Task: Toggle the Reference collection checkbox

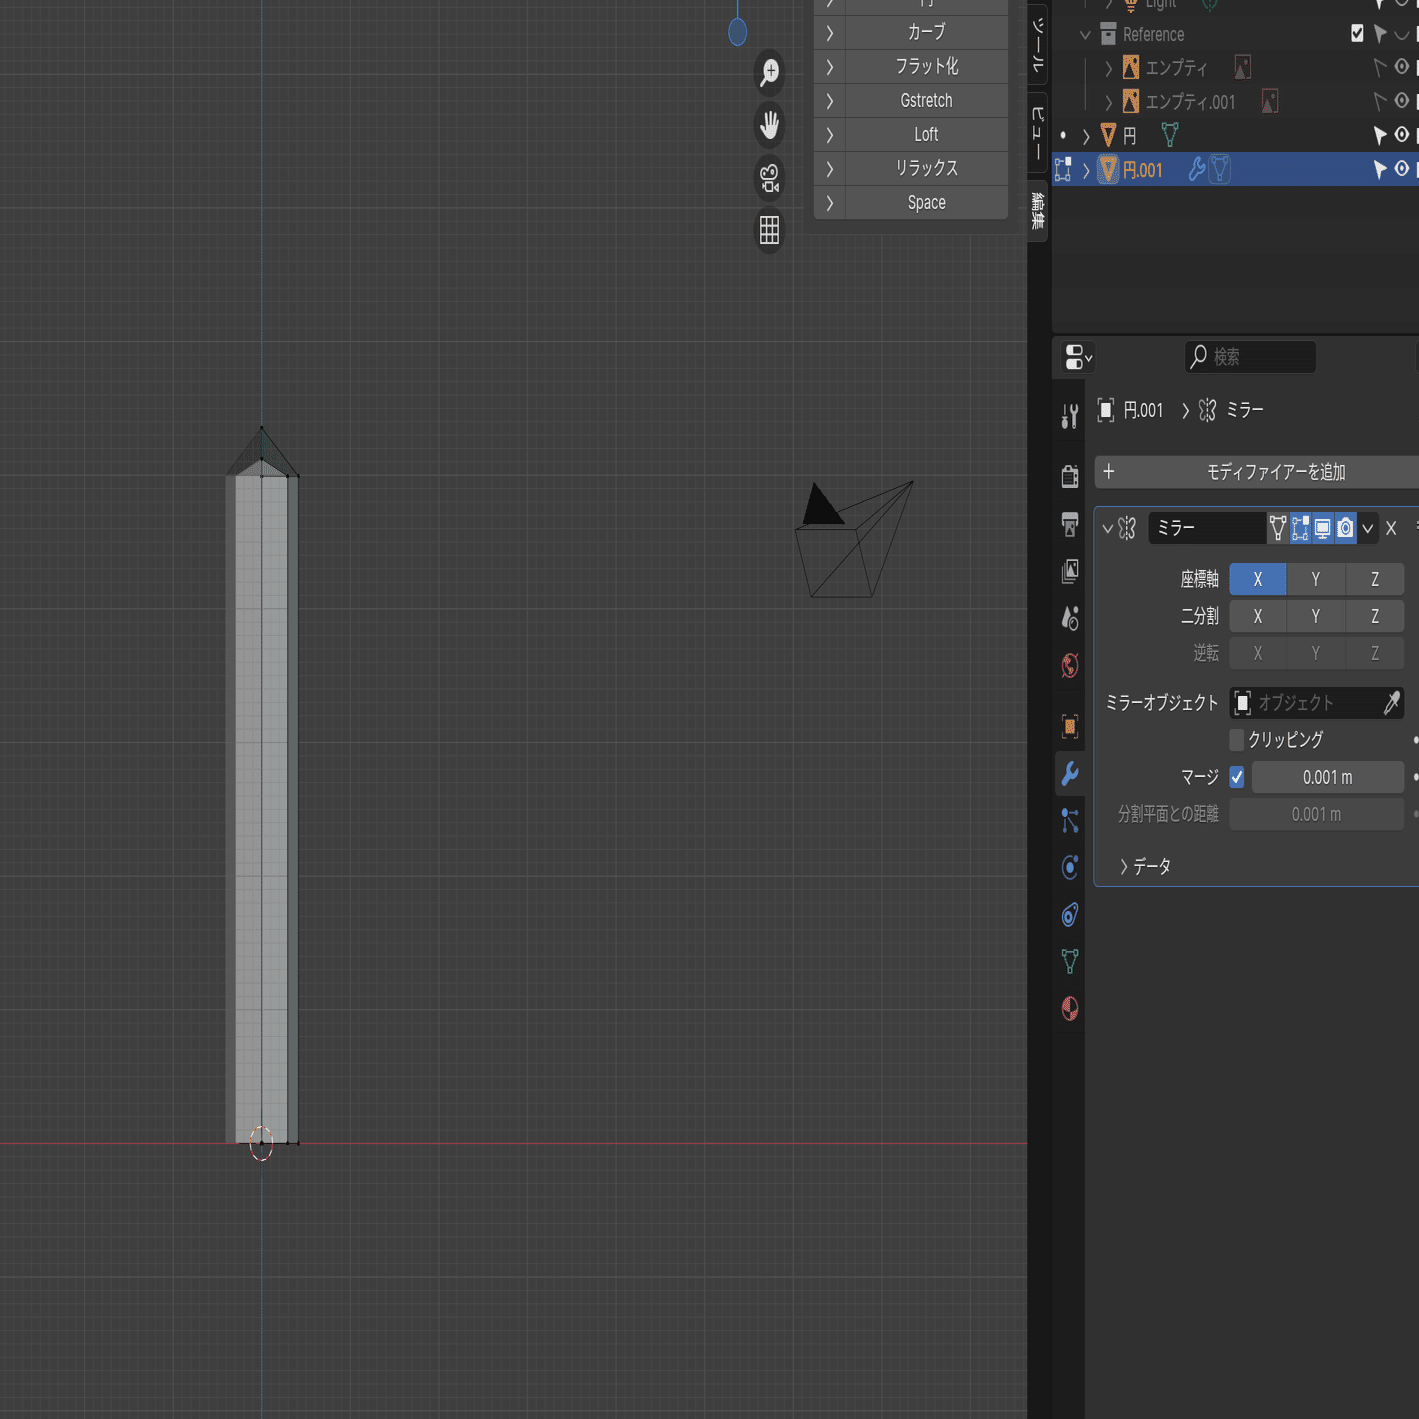Action: pyautogui.click(x=1357, y=34)
